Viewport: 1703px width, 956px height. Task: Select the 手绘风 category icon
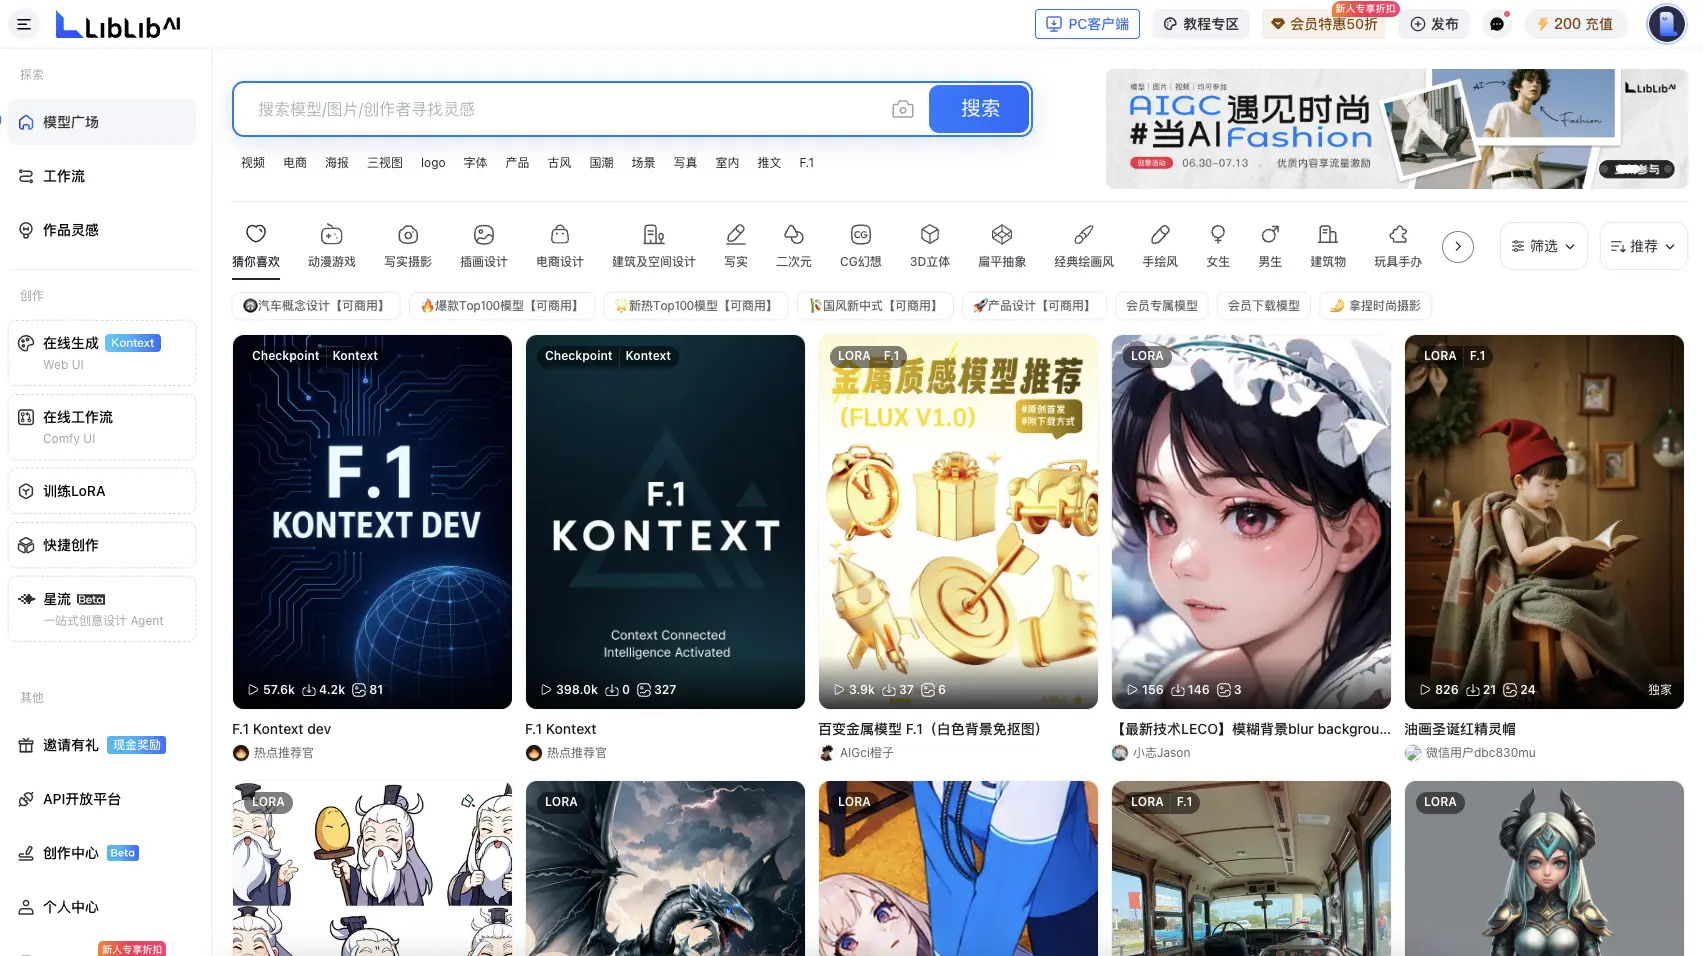[1160, 246]
